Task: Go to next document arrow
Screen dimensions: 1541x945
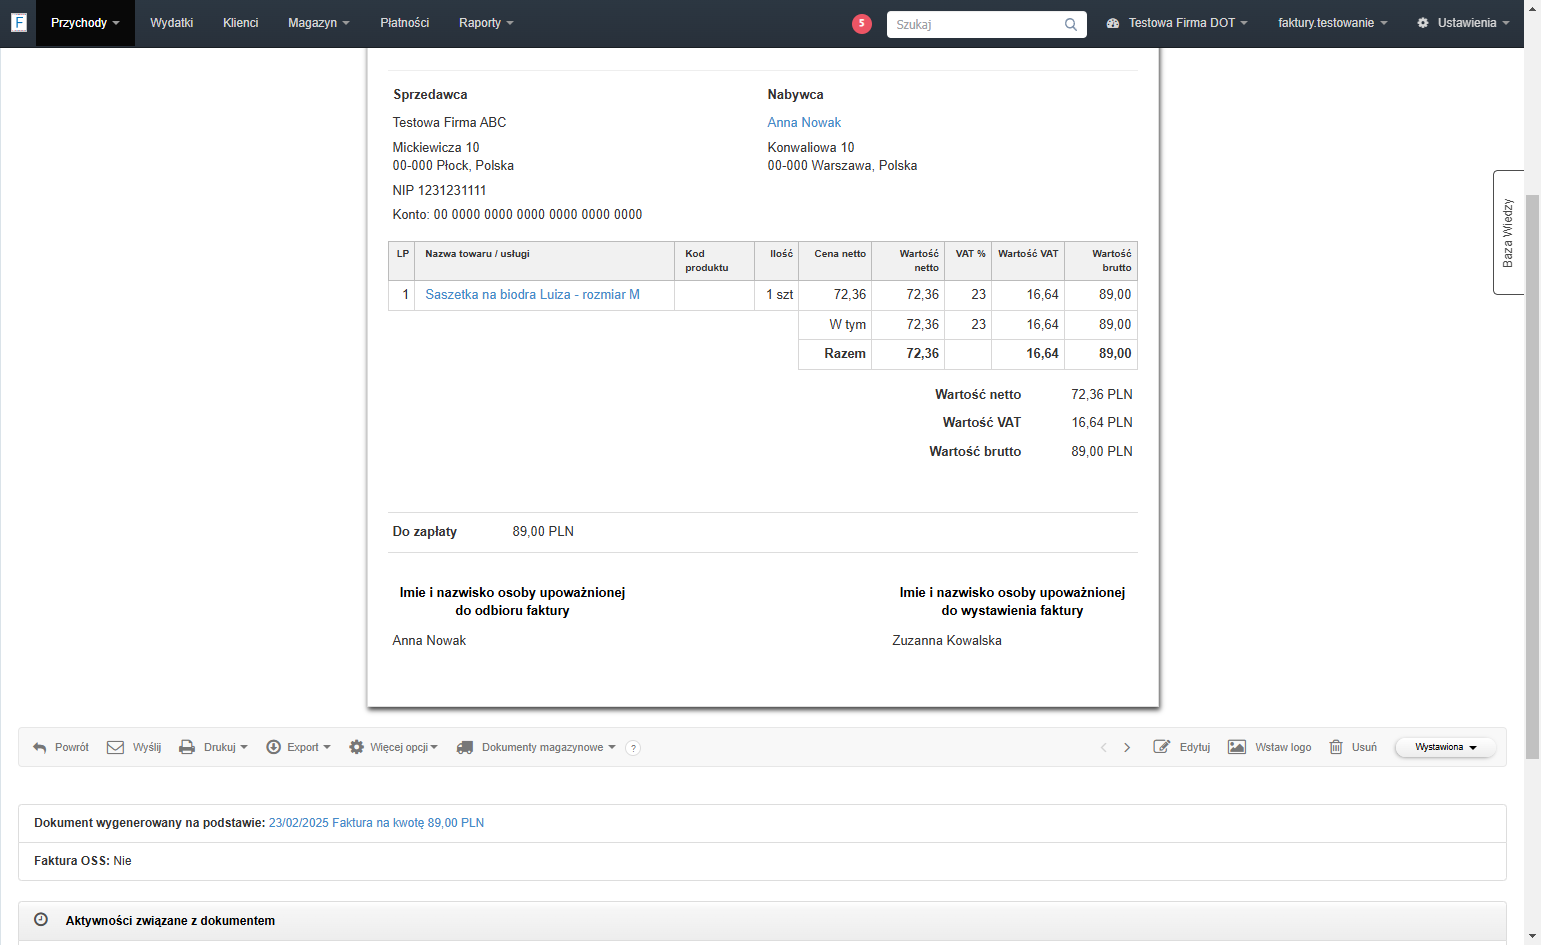Action: click(x=1127, y=747)
